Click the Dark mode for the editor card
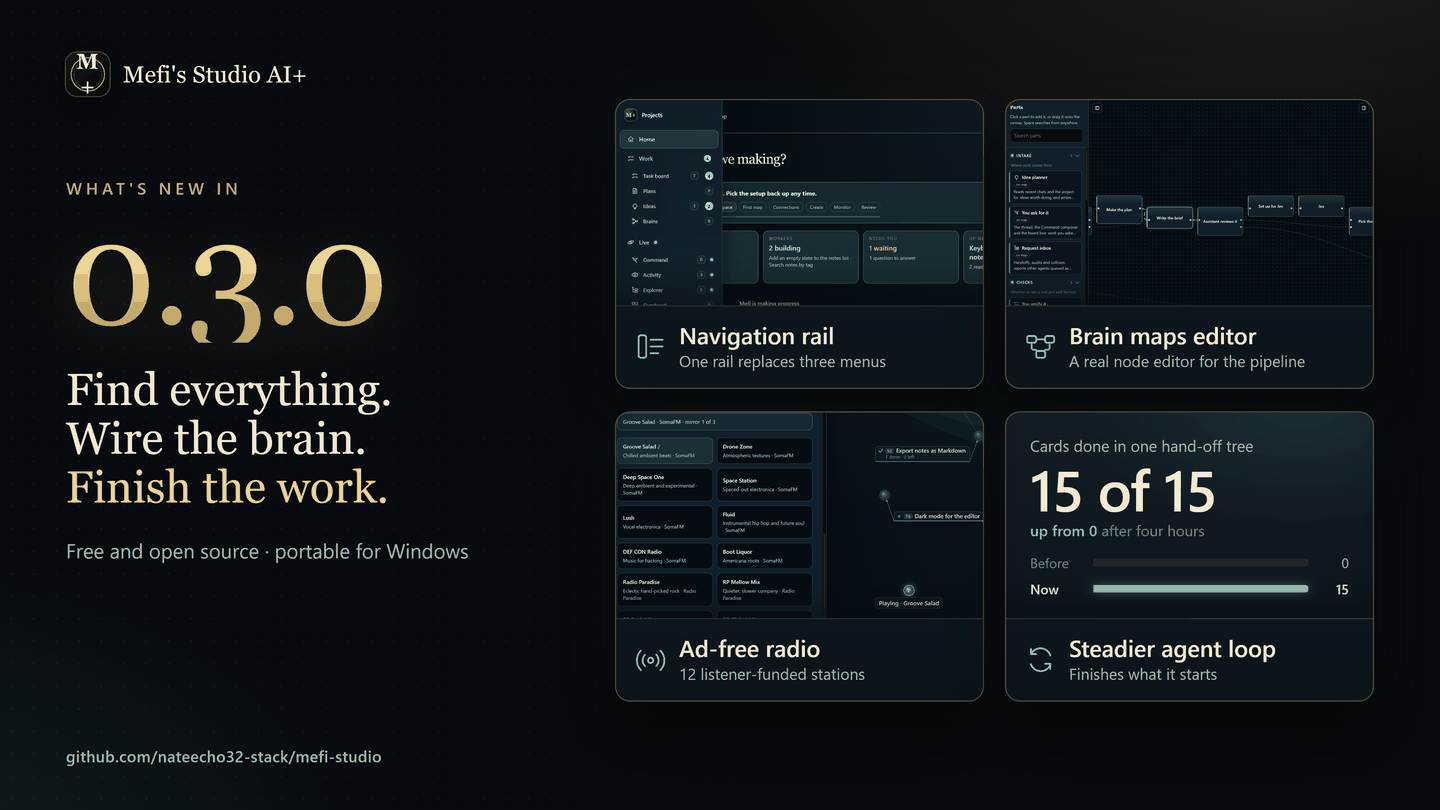Screen dimensions: 1440x810 (936, 516)
